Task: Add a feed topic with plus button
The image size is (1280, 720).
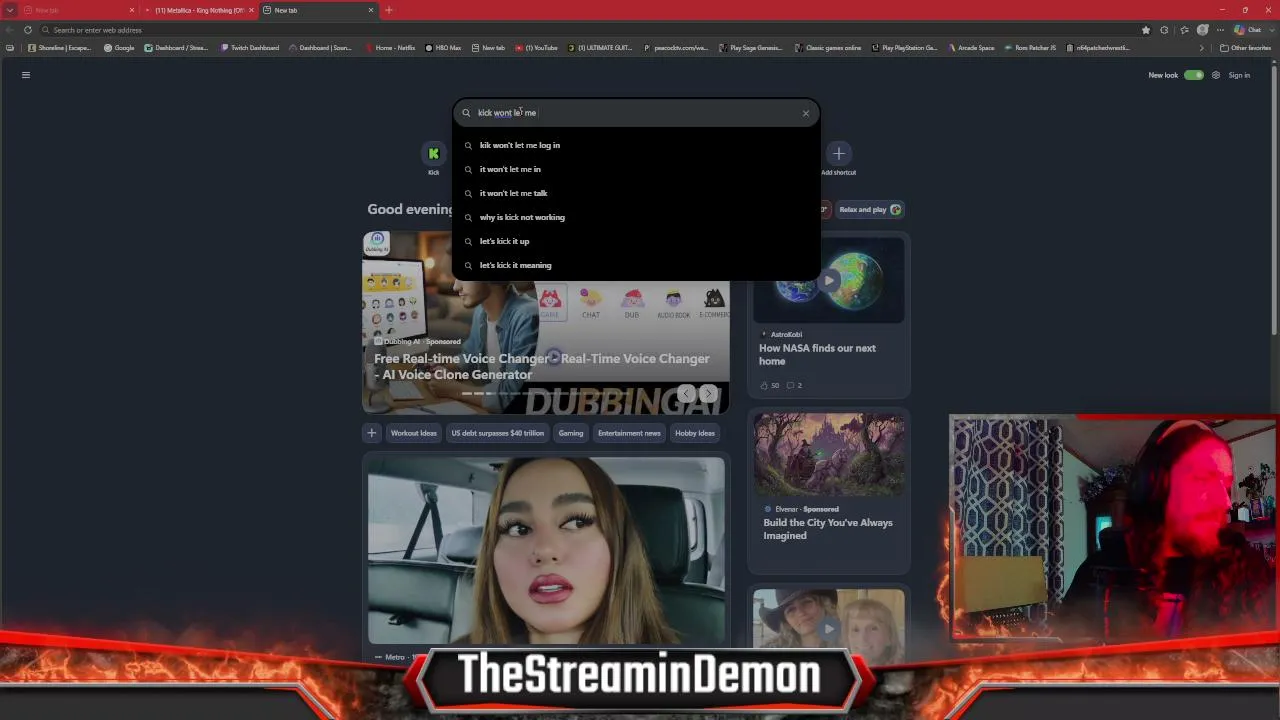Action: pos(372,433)
